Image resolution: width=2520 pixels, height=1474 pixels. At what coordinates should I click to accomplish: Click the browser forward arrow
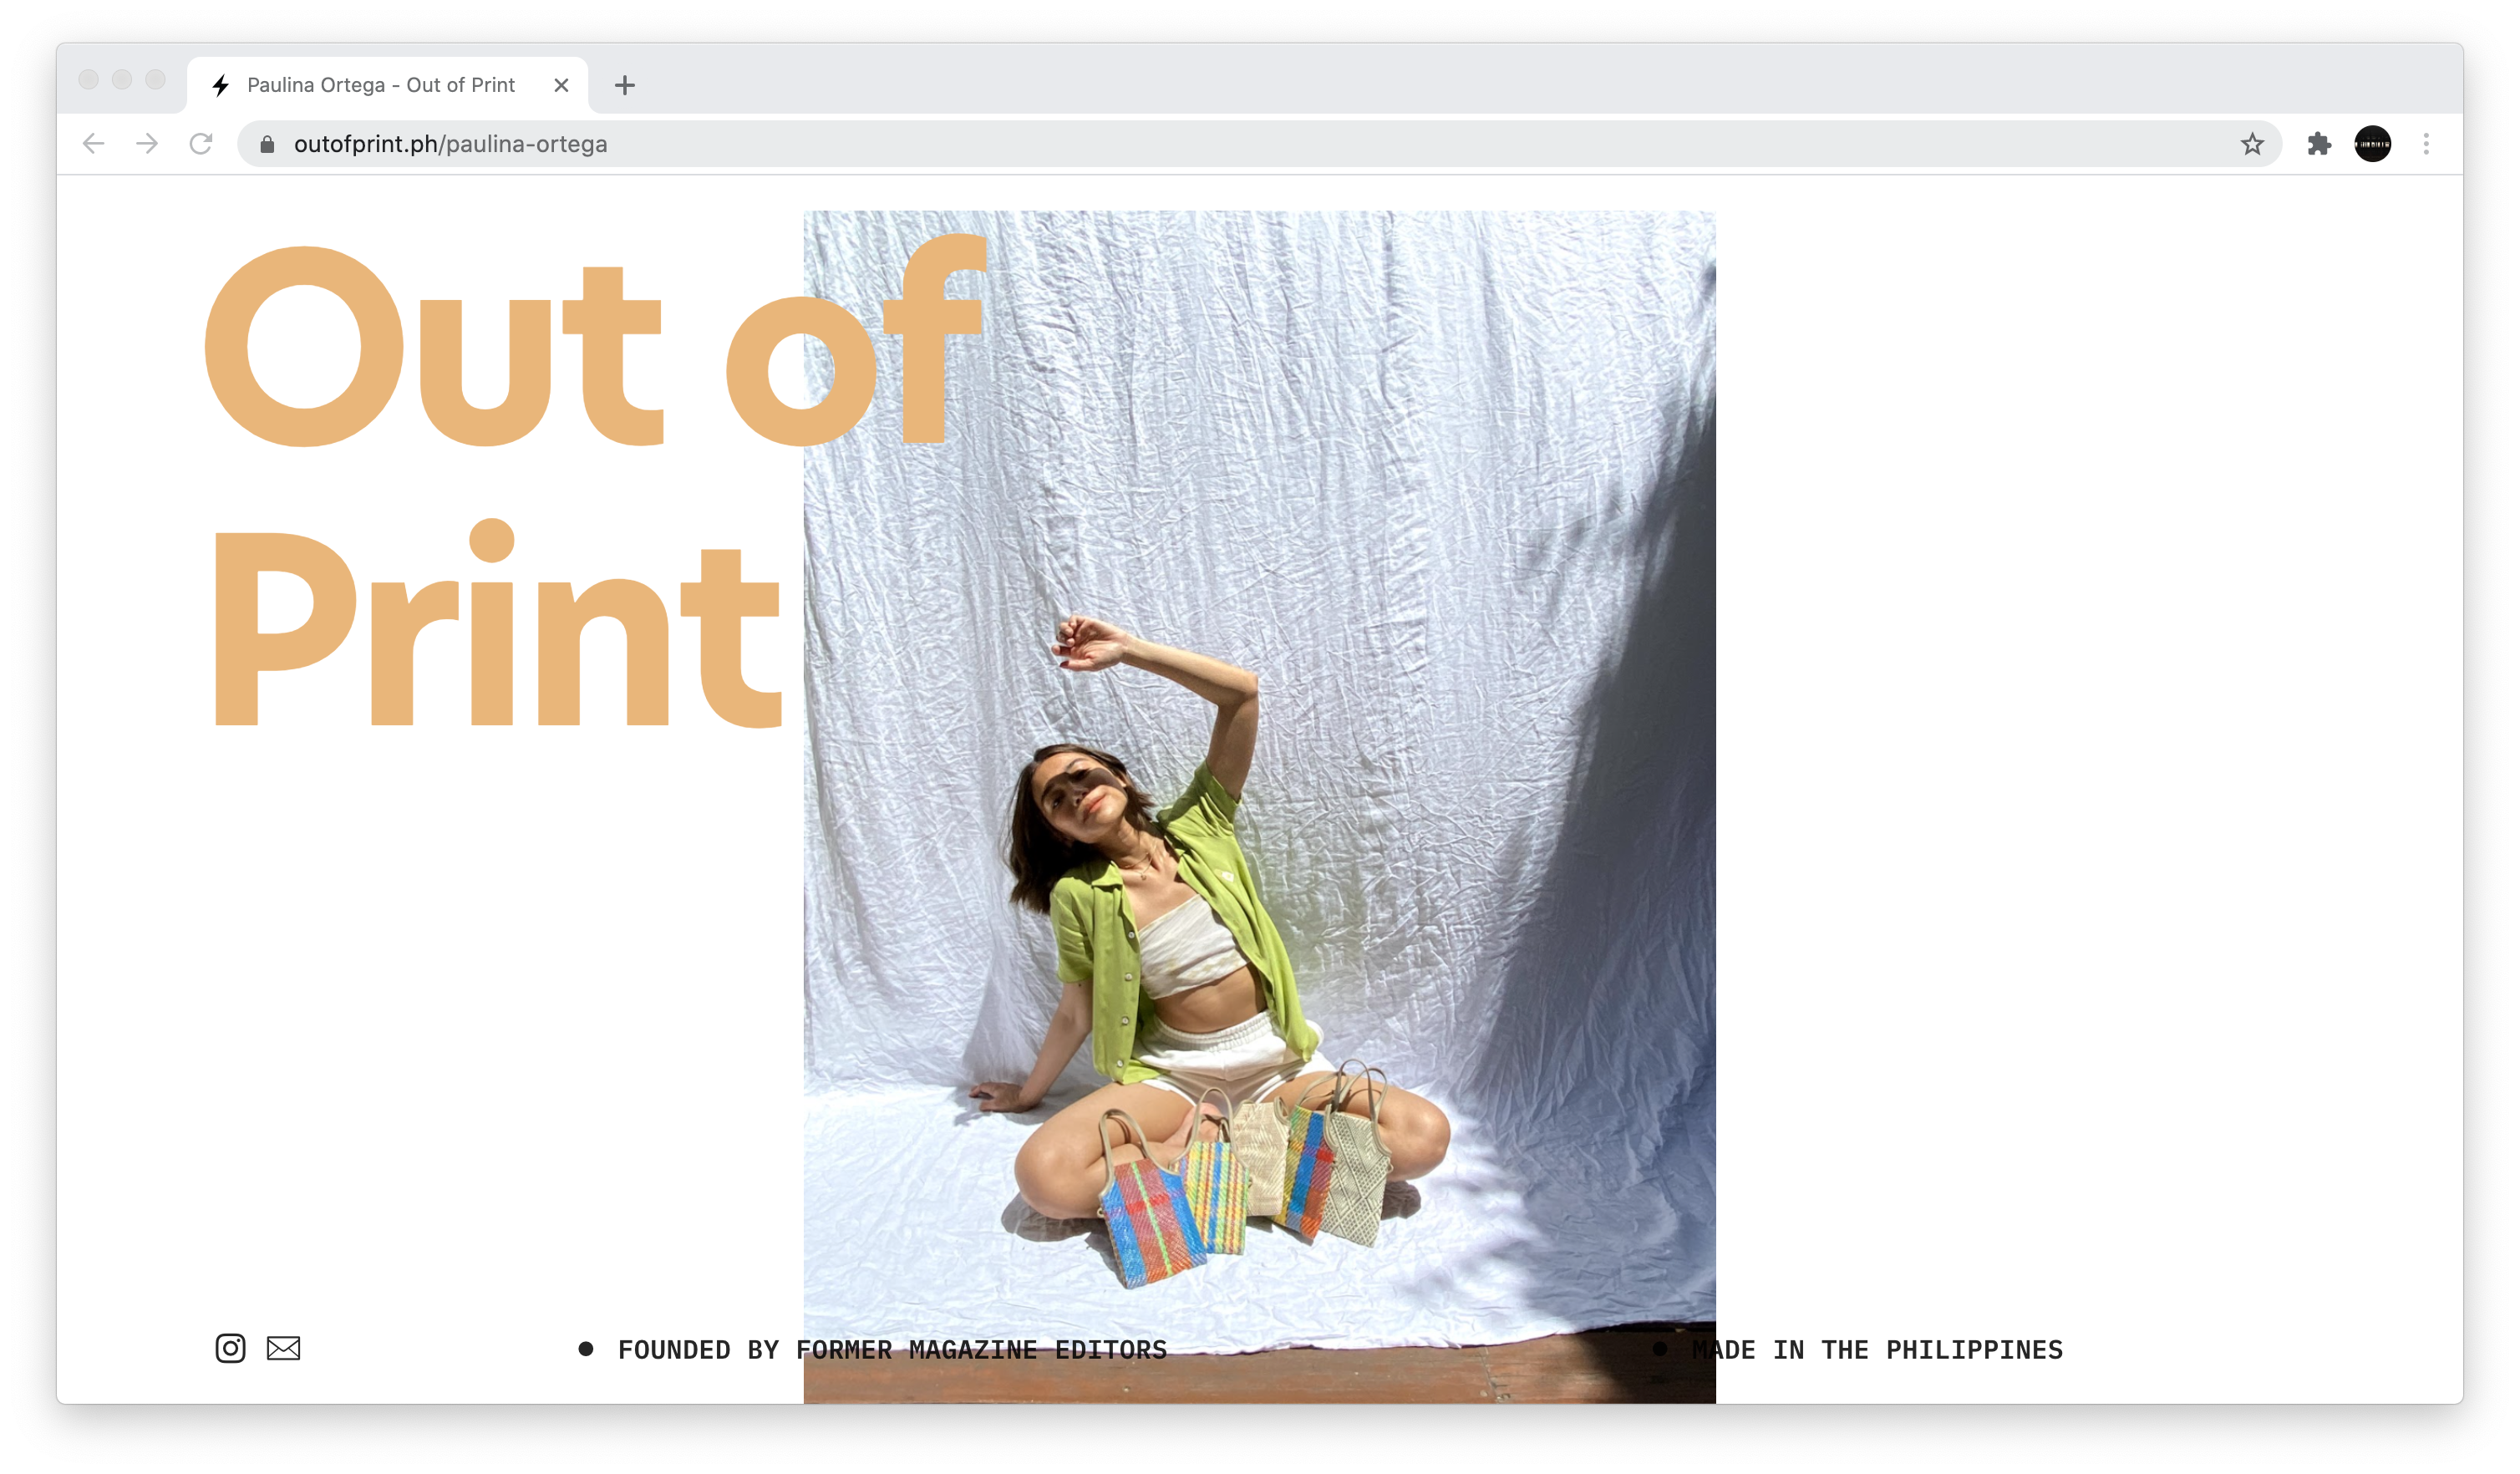[x=147, y=144]
